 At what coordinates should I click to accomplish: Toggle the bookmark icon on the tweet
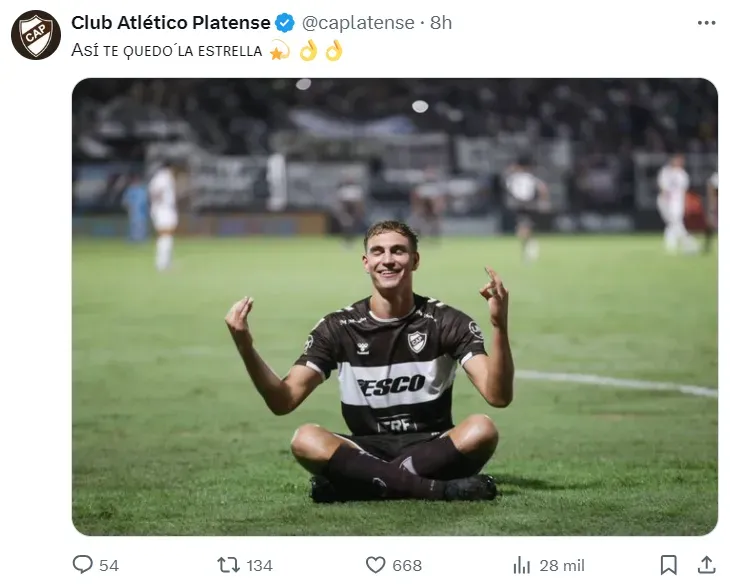tap(669, 565)
